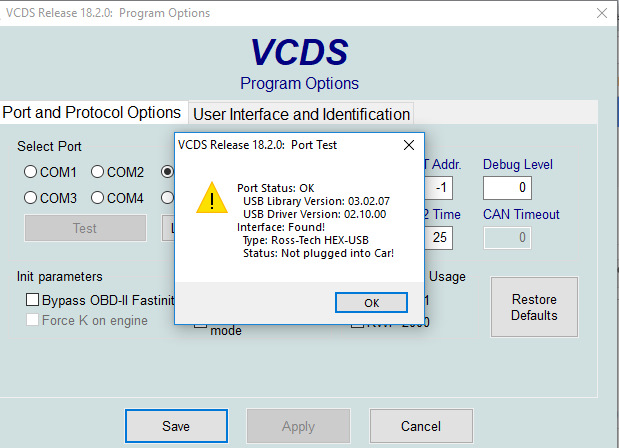Close the Program Options window
This screenshot has height=448, width=619.
(599, 13)
